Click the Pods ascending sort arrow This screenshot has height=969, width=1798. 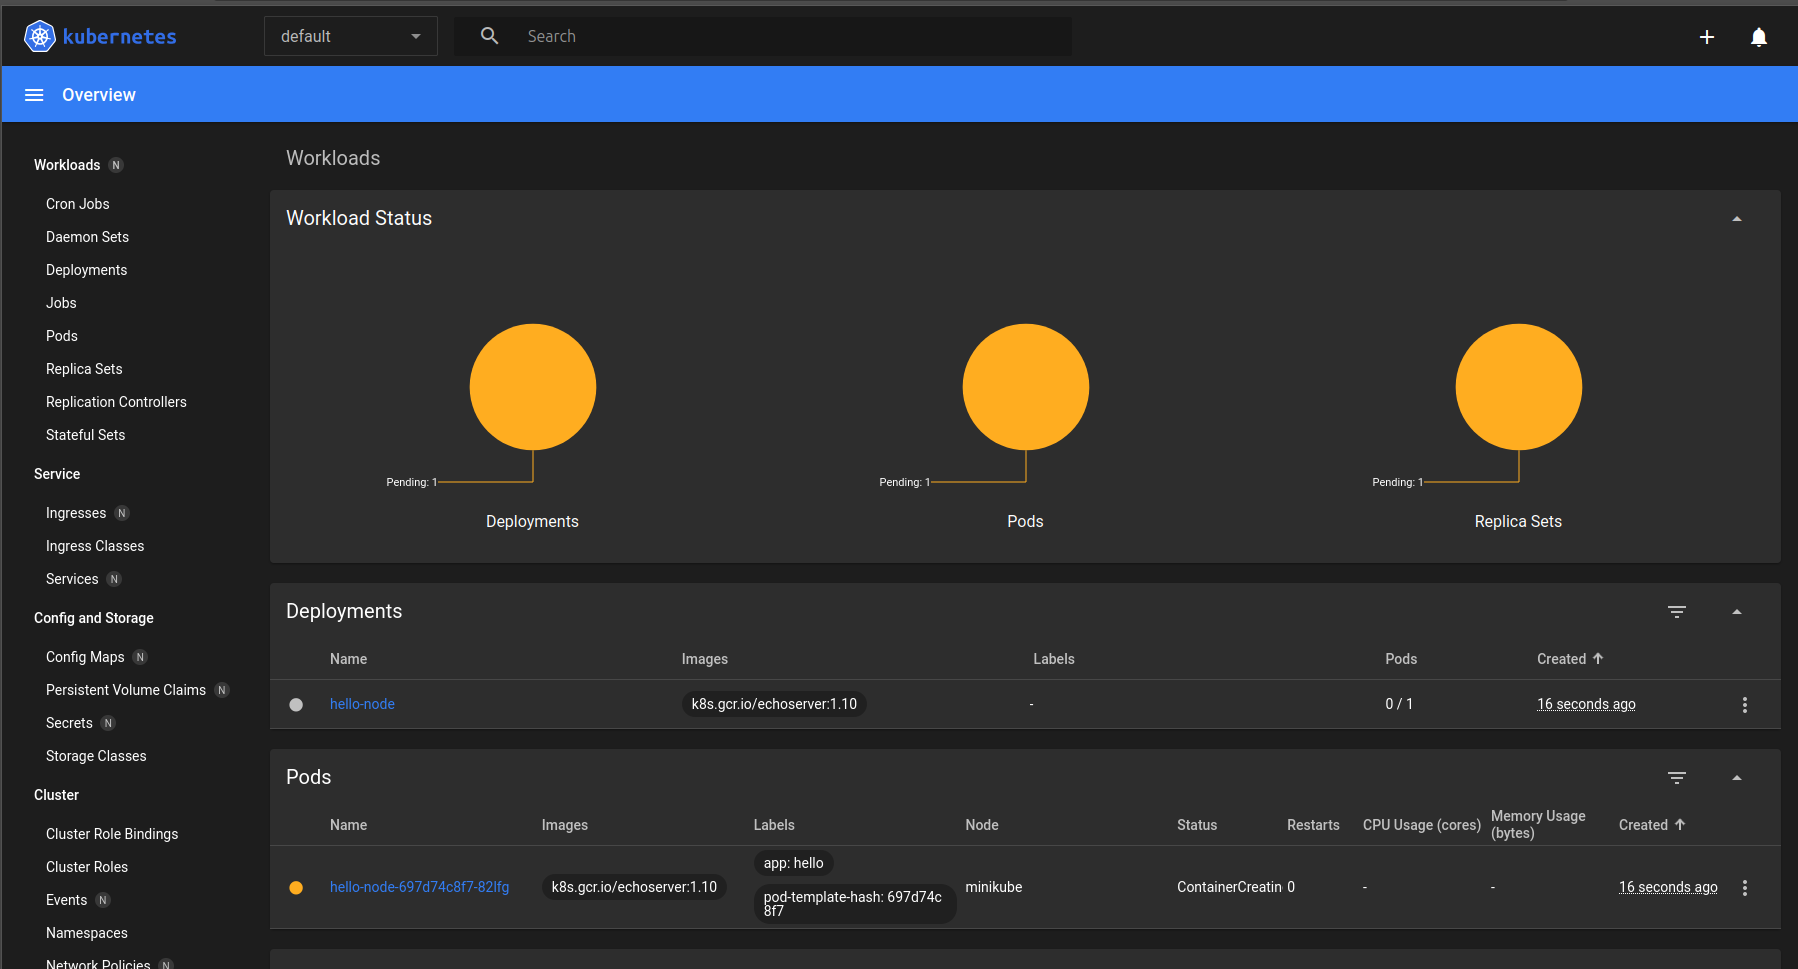(1680, 824)
